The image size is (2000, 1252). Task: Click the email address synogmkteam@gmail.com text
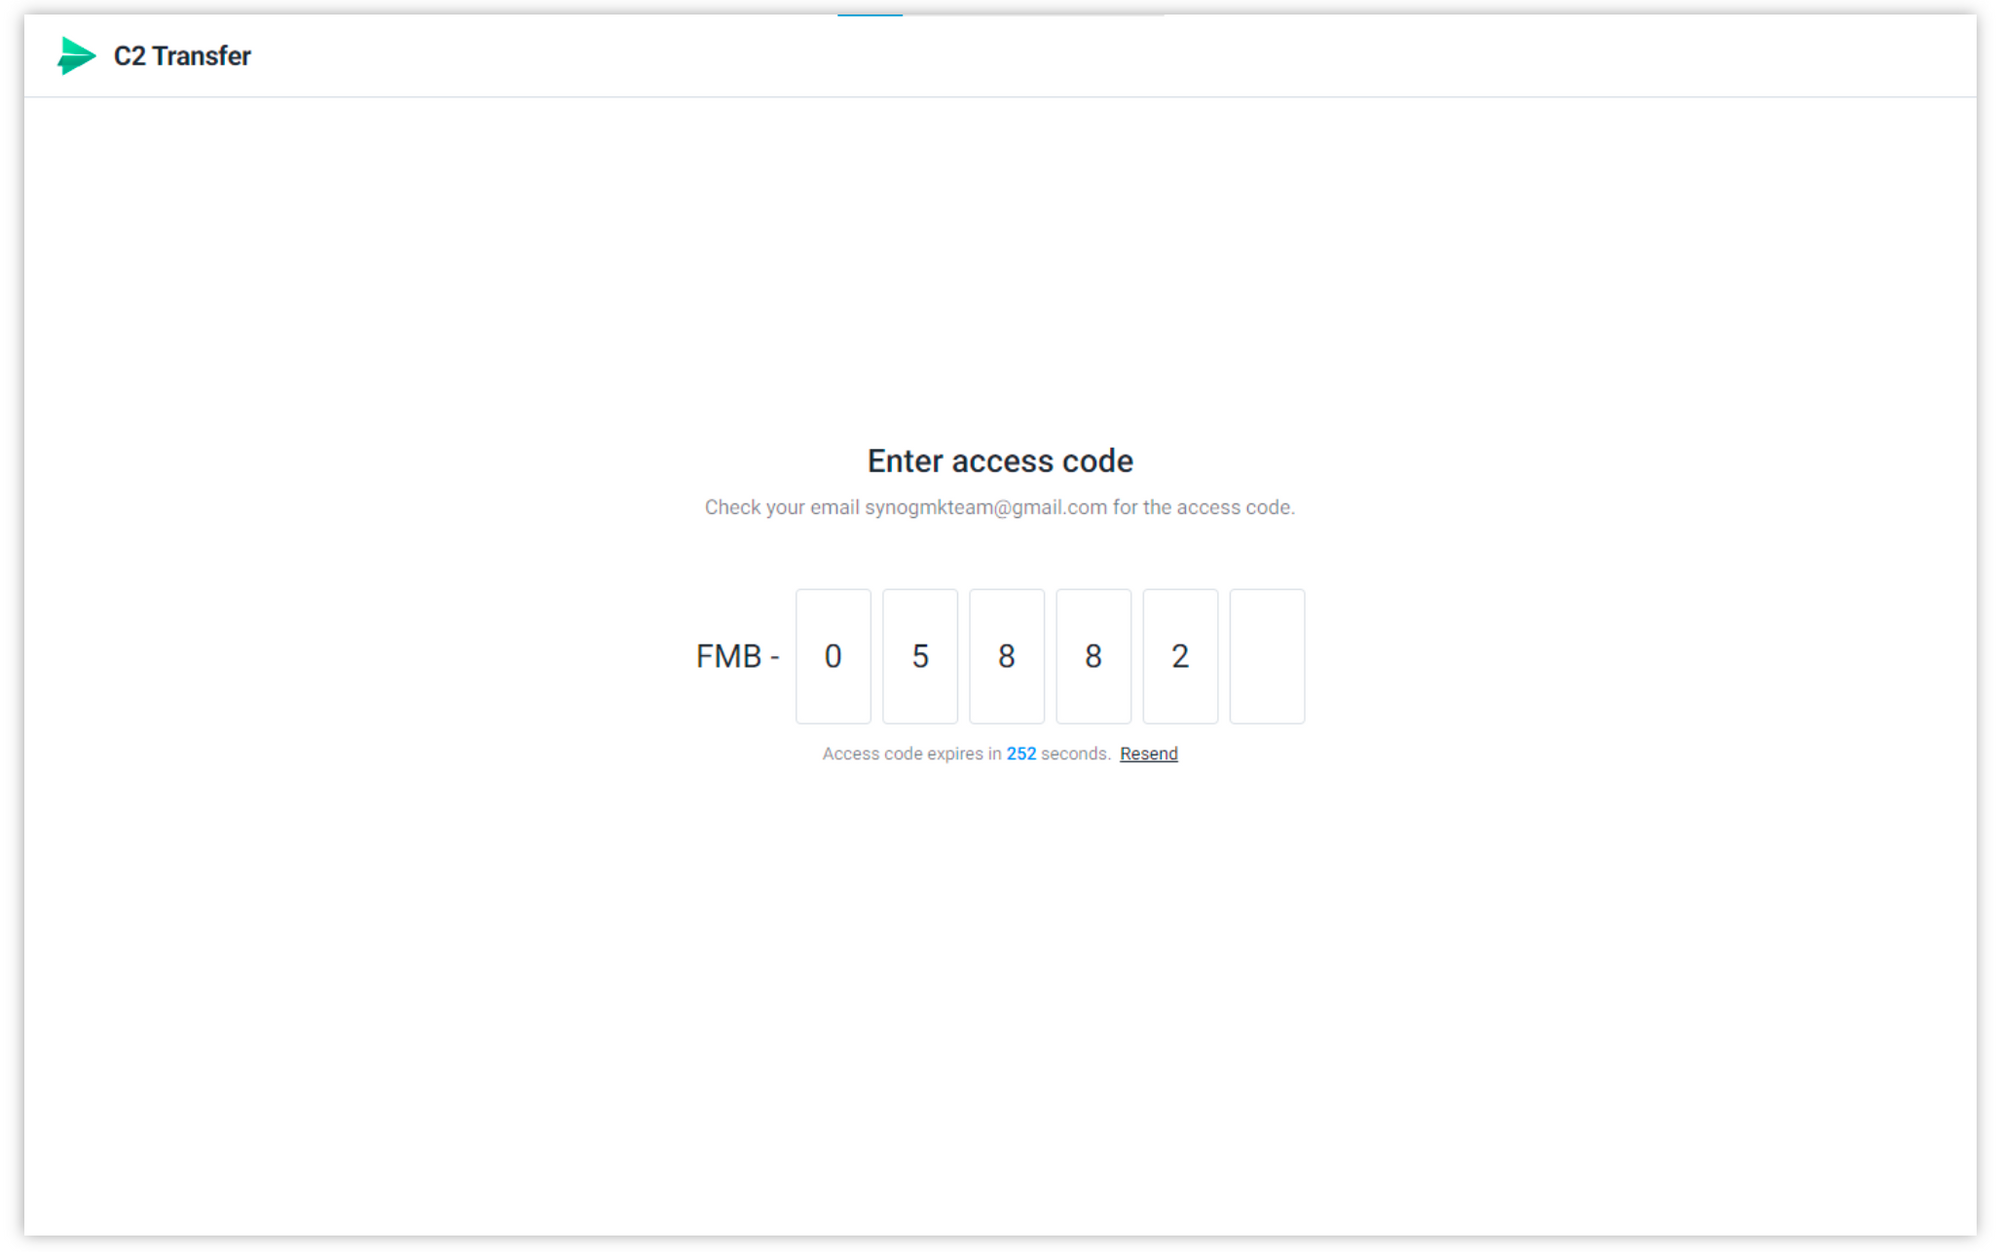point(986,508)
